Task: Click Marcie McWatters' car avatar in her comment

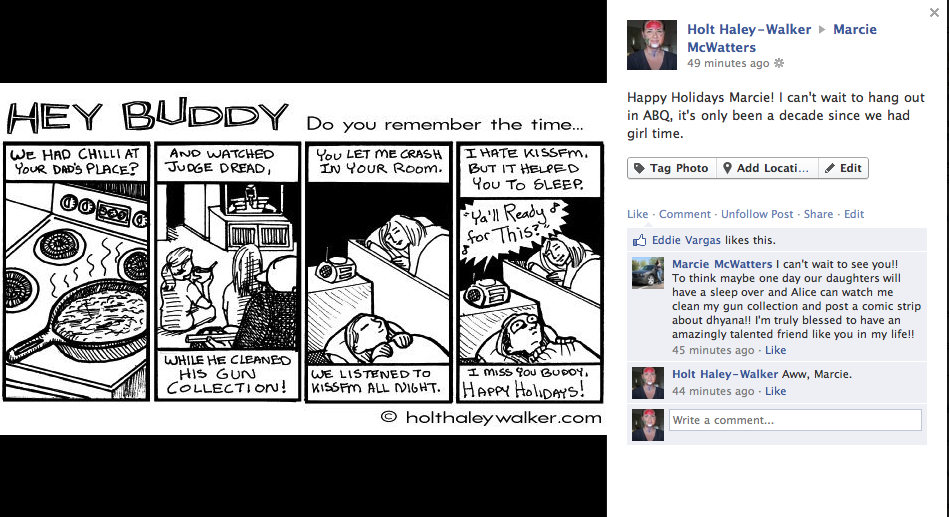Action: pos(648,273)
